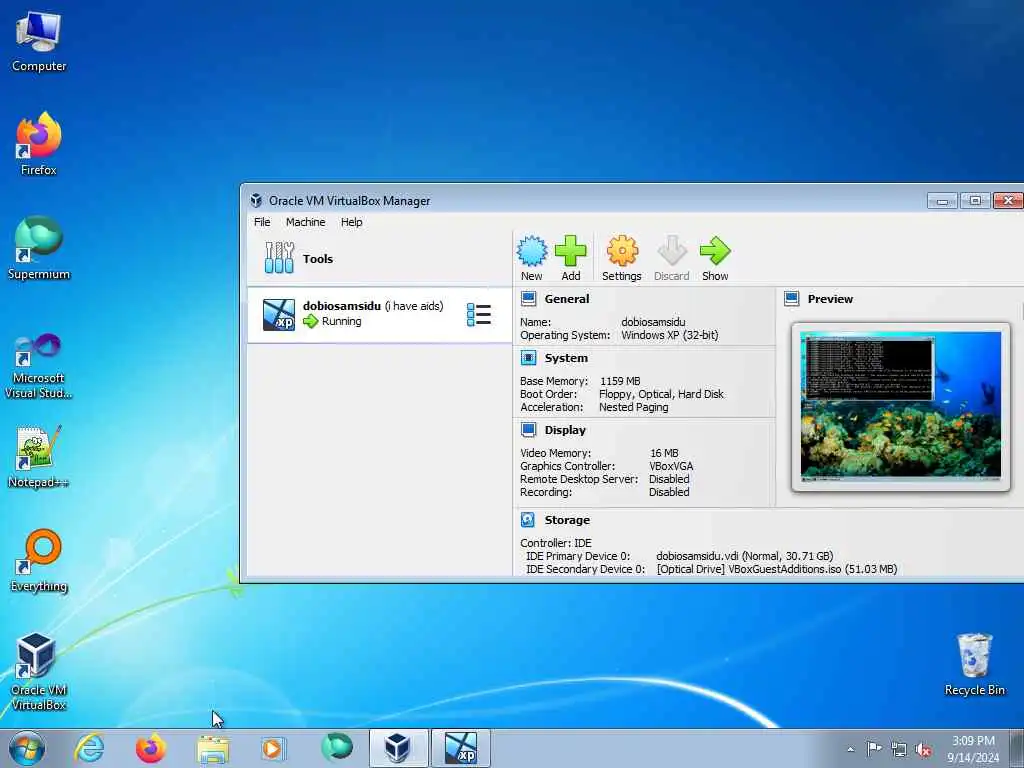Select the Supermium desktop shortcut
The height and width of the screenshot is (768, 1024).
[x=39, y=248]
